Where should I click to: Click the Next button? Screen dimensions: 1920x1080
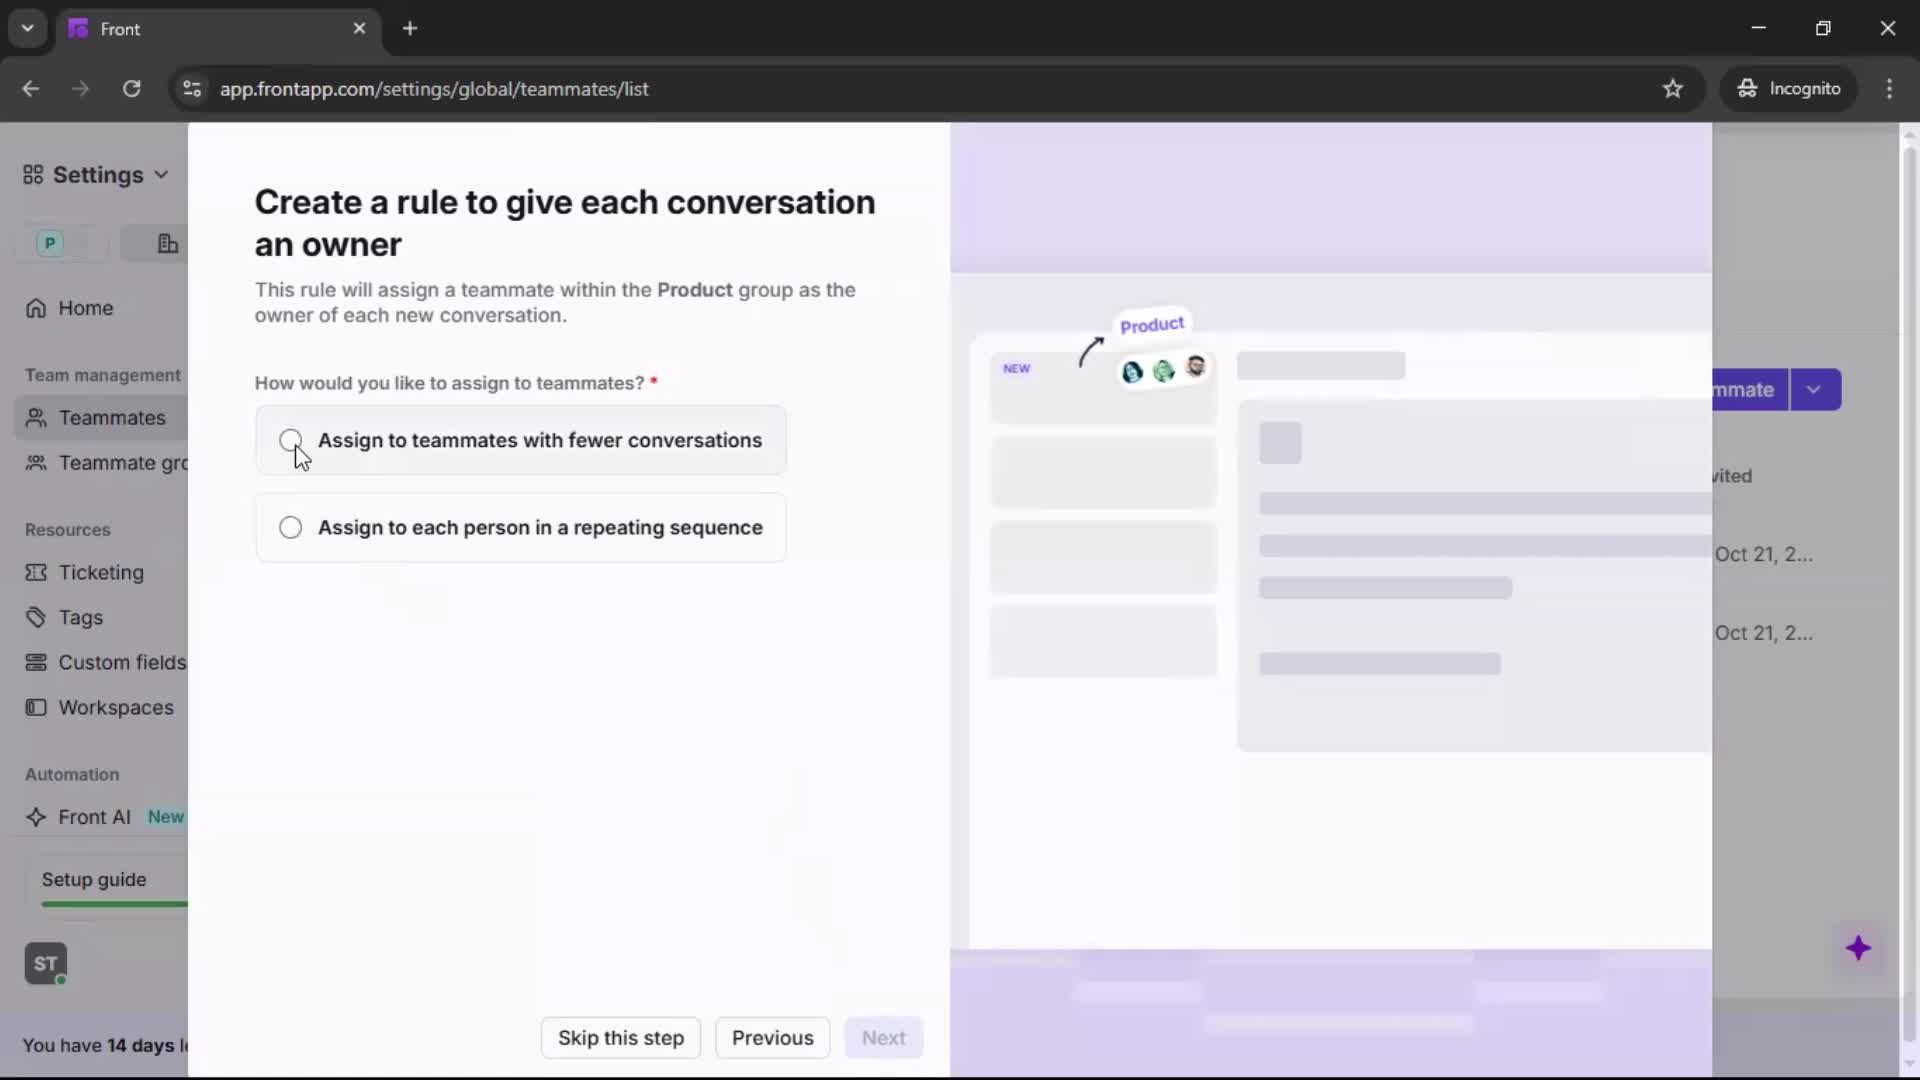point(883,1038)
